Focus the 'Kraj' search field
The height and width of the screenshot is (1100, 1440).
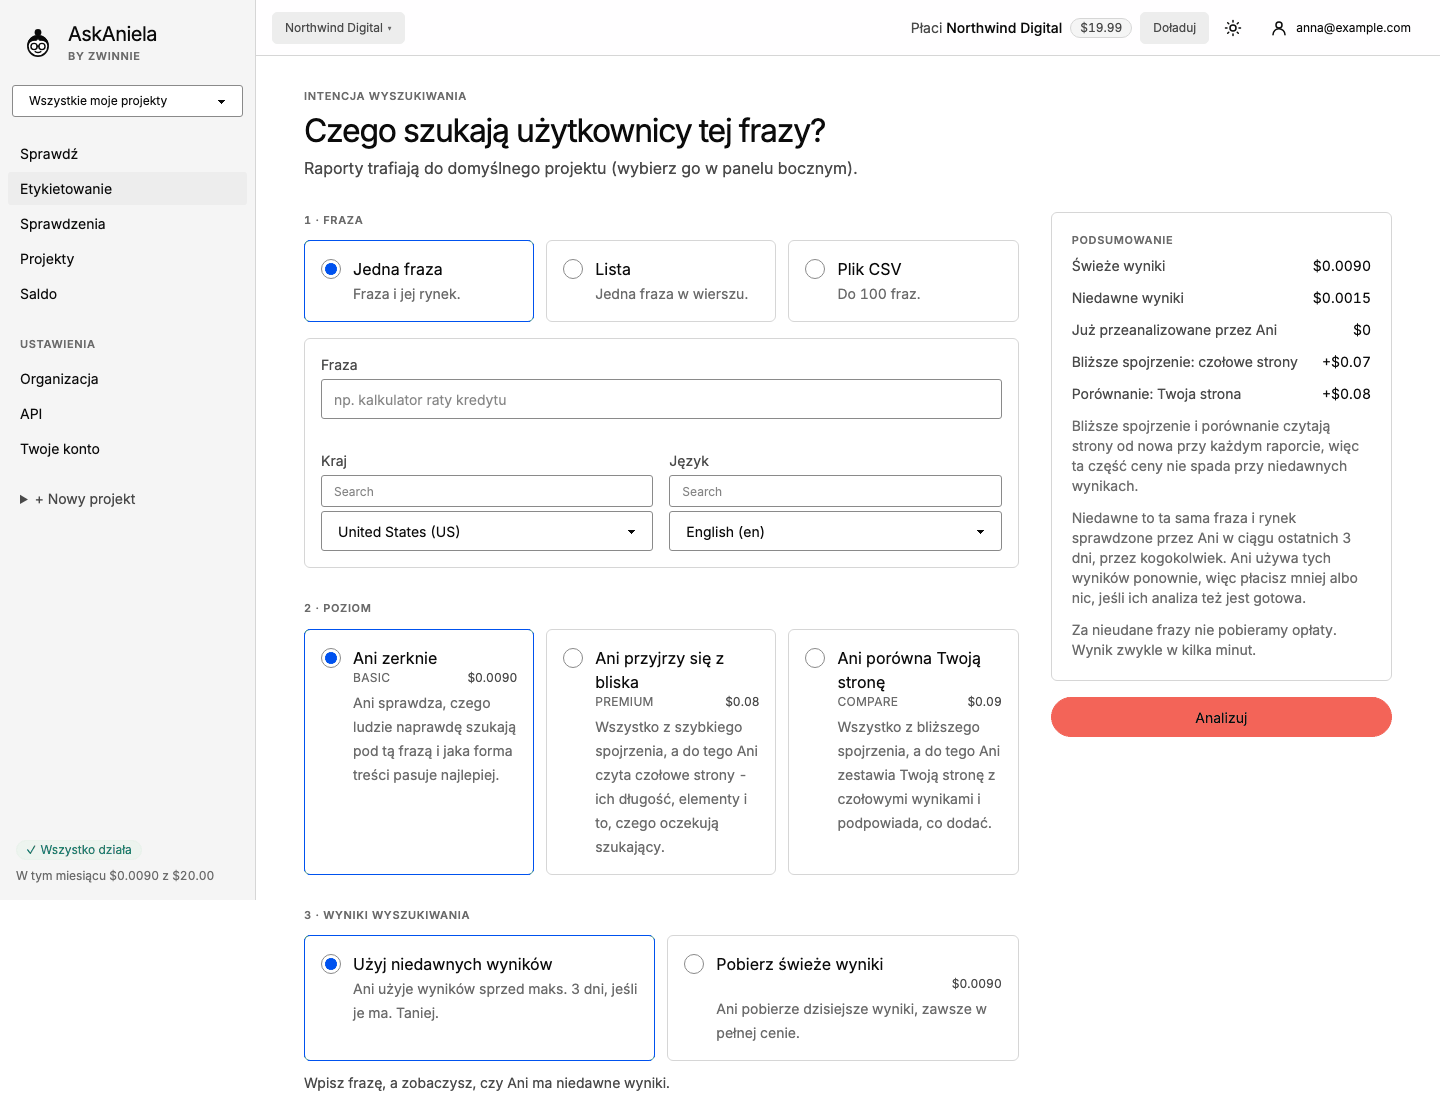coord(487,491)
